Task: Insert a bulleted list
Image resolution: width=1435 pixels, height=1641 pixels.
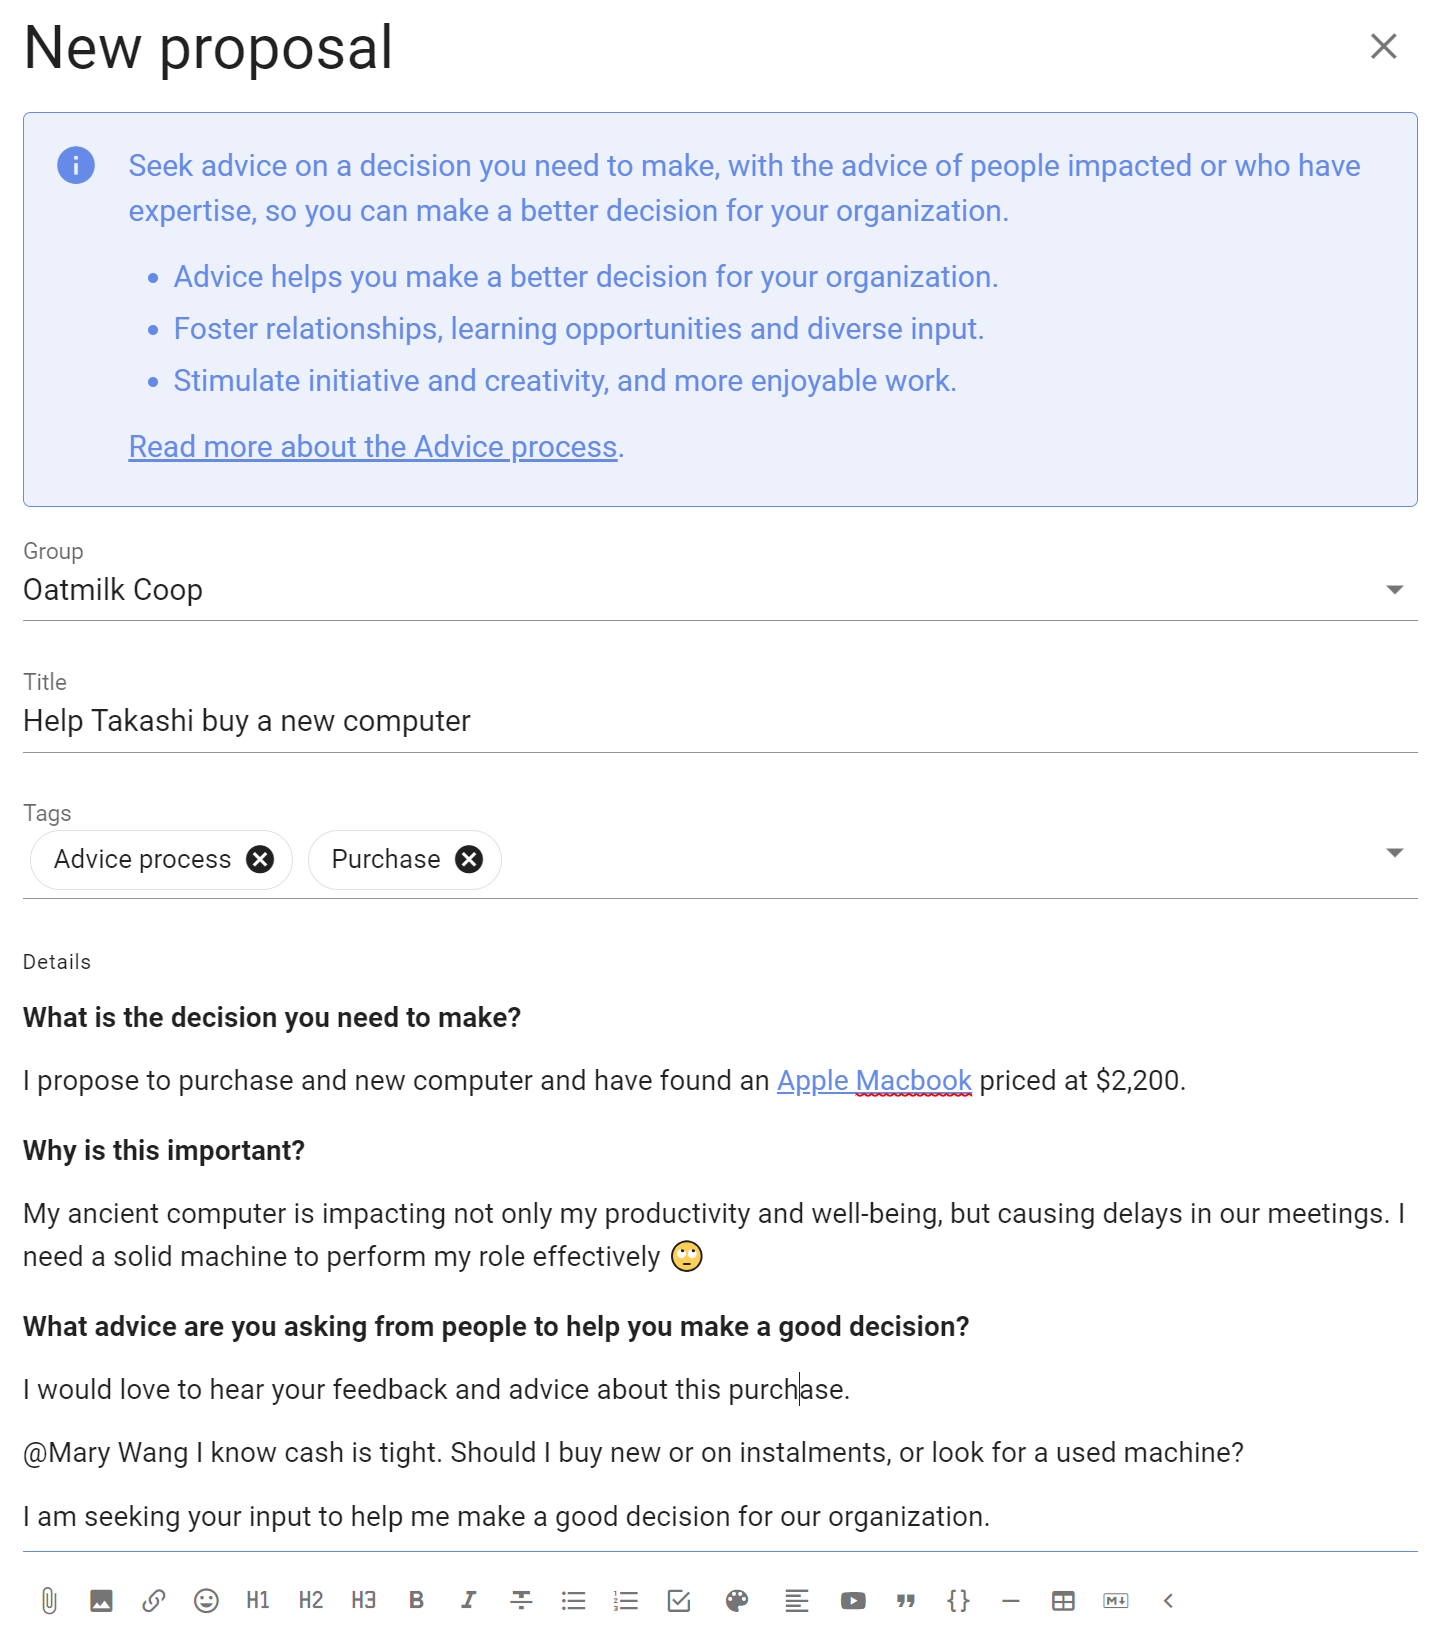Action: [x=573, y=1601]
